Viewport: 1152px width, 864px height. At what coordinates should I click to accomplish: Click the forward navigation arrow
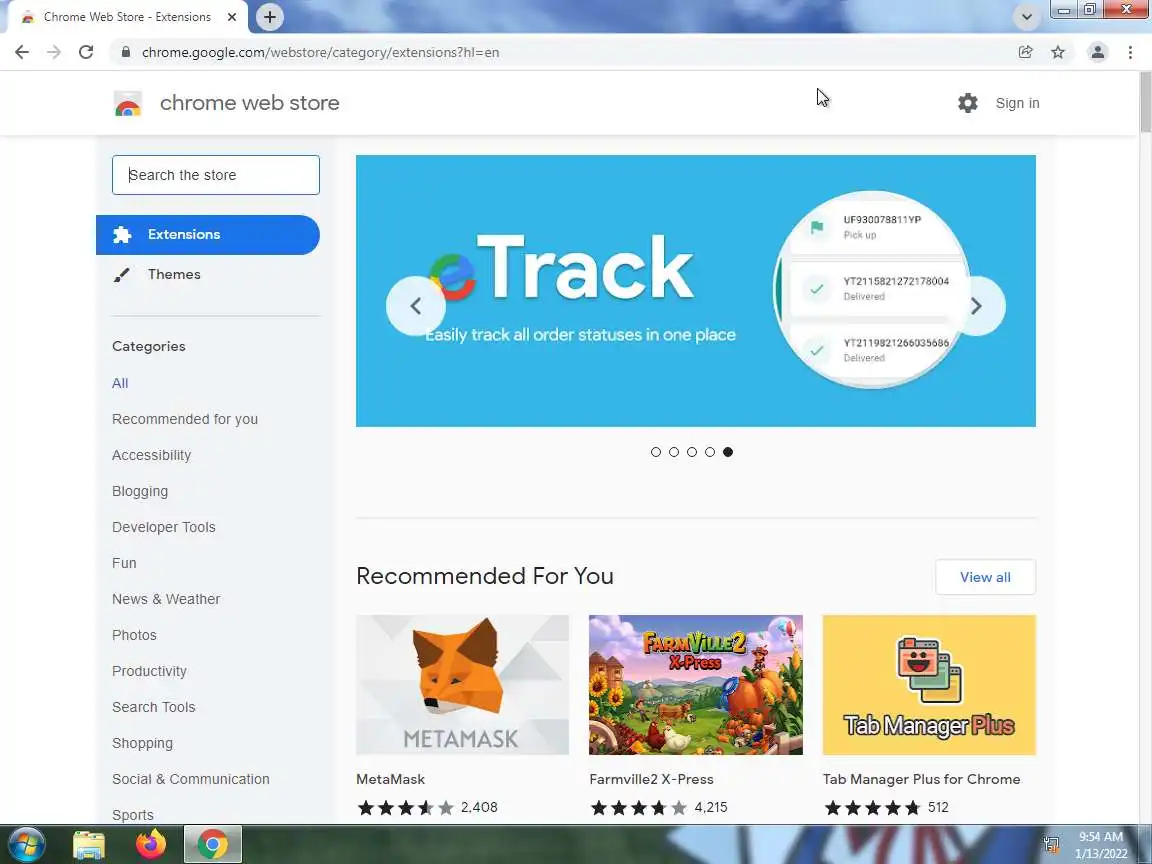pyautogui.click(x=54, y=52)
